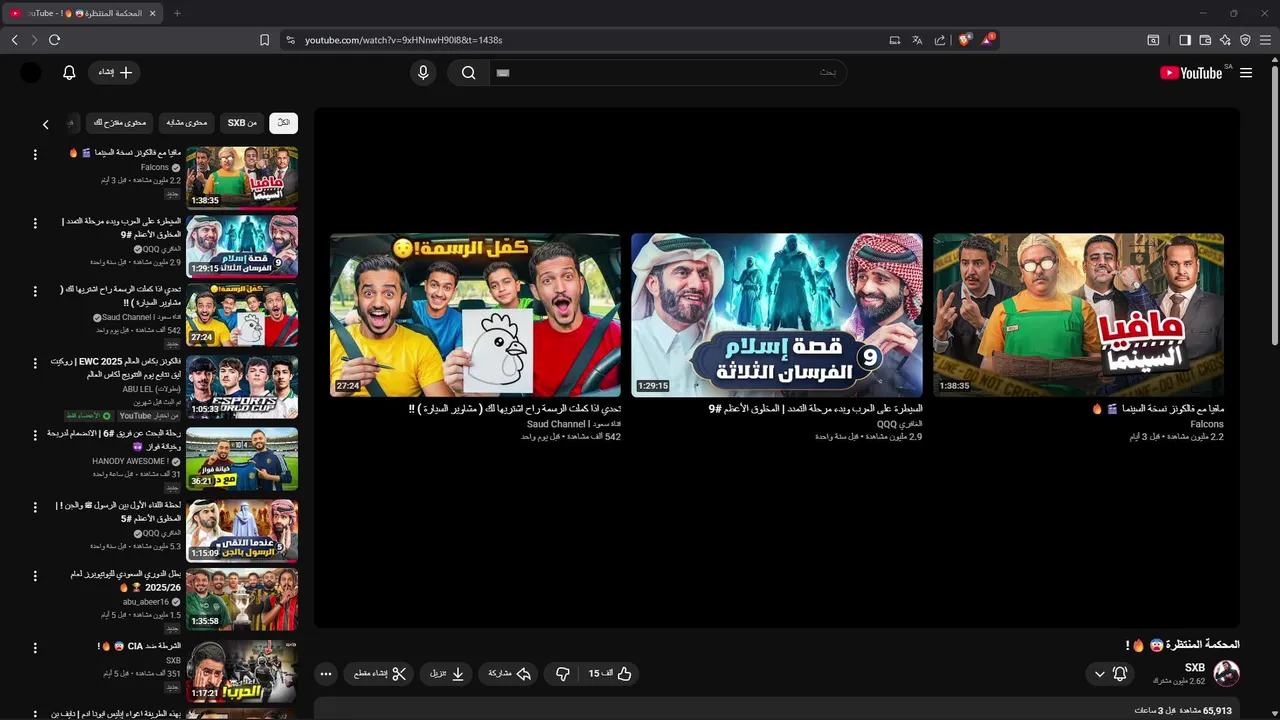Reload the page
The image size is (1280, 720).
click(54, 40)
